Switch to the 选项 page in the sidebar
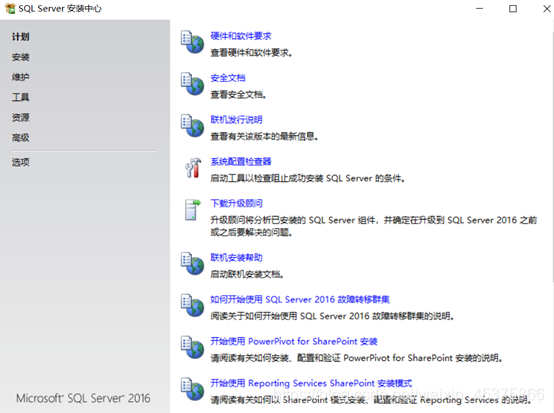The image size is (554, 413). [20, 162]
